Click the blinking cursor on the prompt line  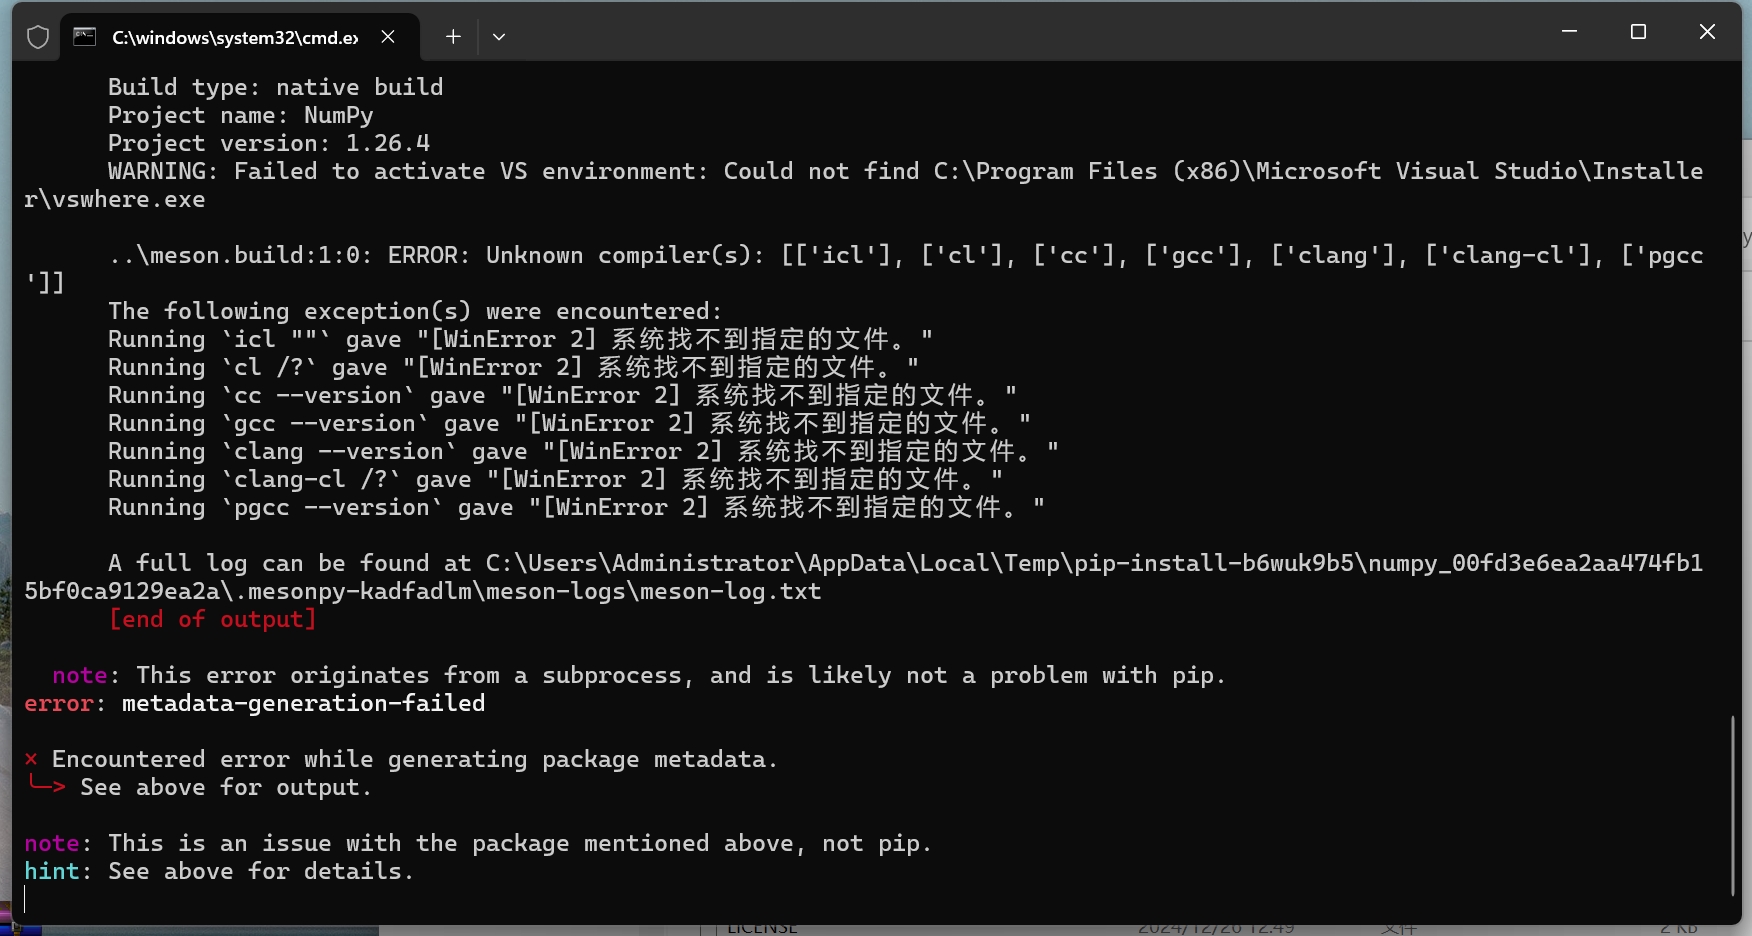coord(25,899)
